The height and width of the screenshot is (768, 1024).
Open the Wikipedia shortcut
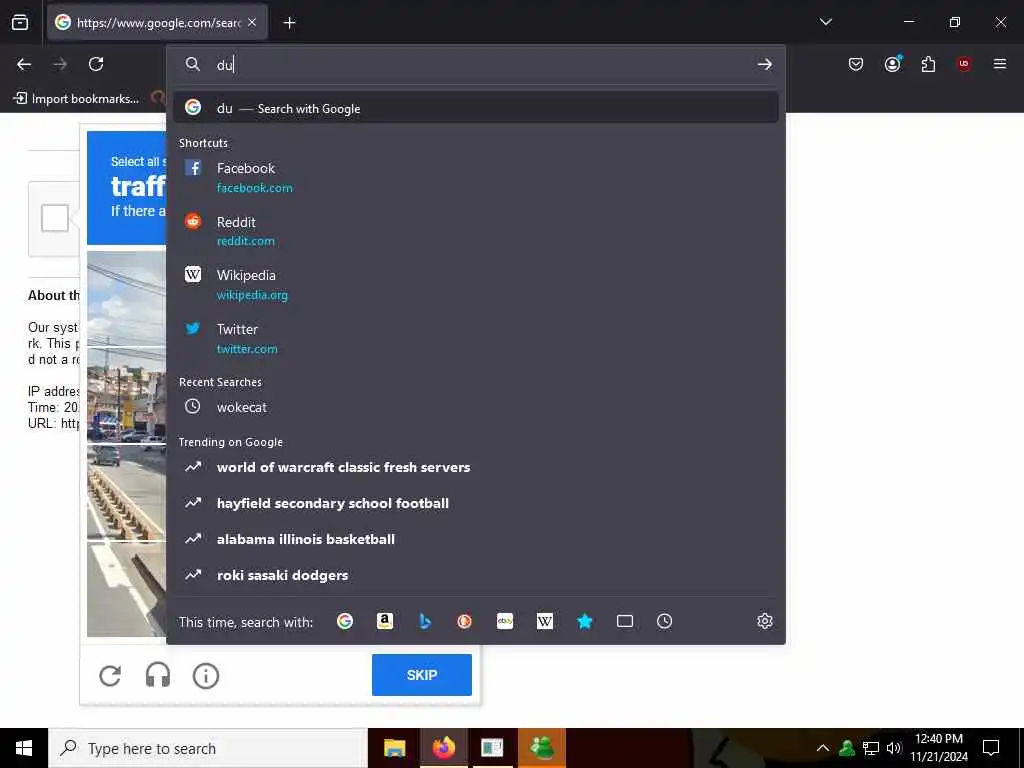475,284
